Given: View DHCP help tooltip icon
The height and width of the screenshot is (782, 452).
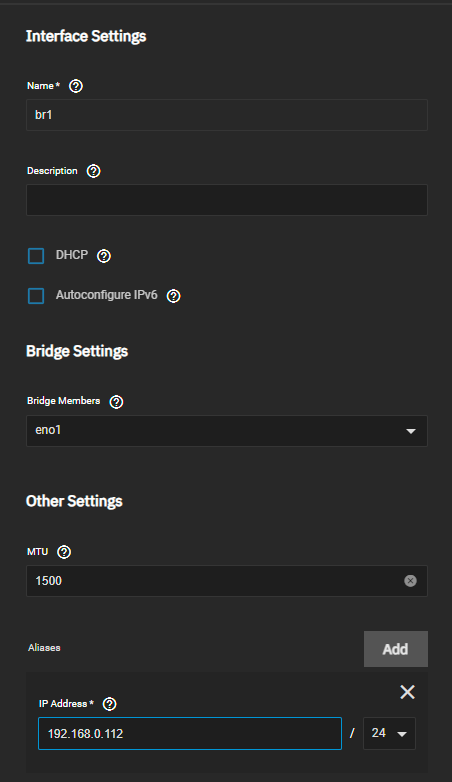Looking at the screenshot, I should click(104, 256).
